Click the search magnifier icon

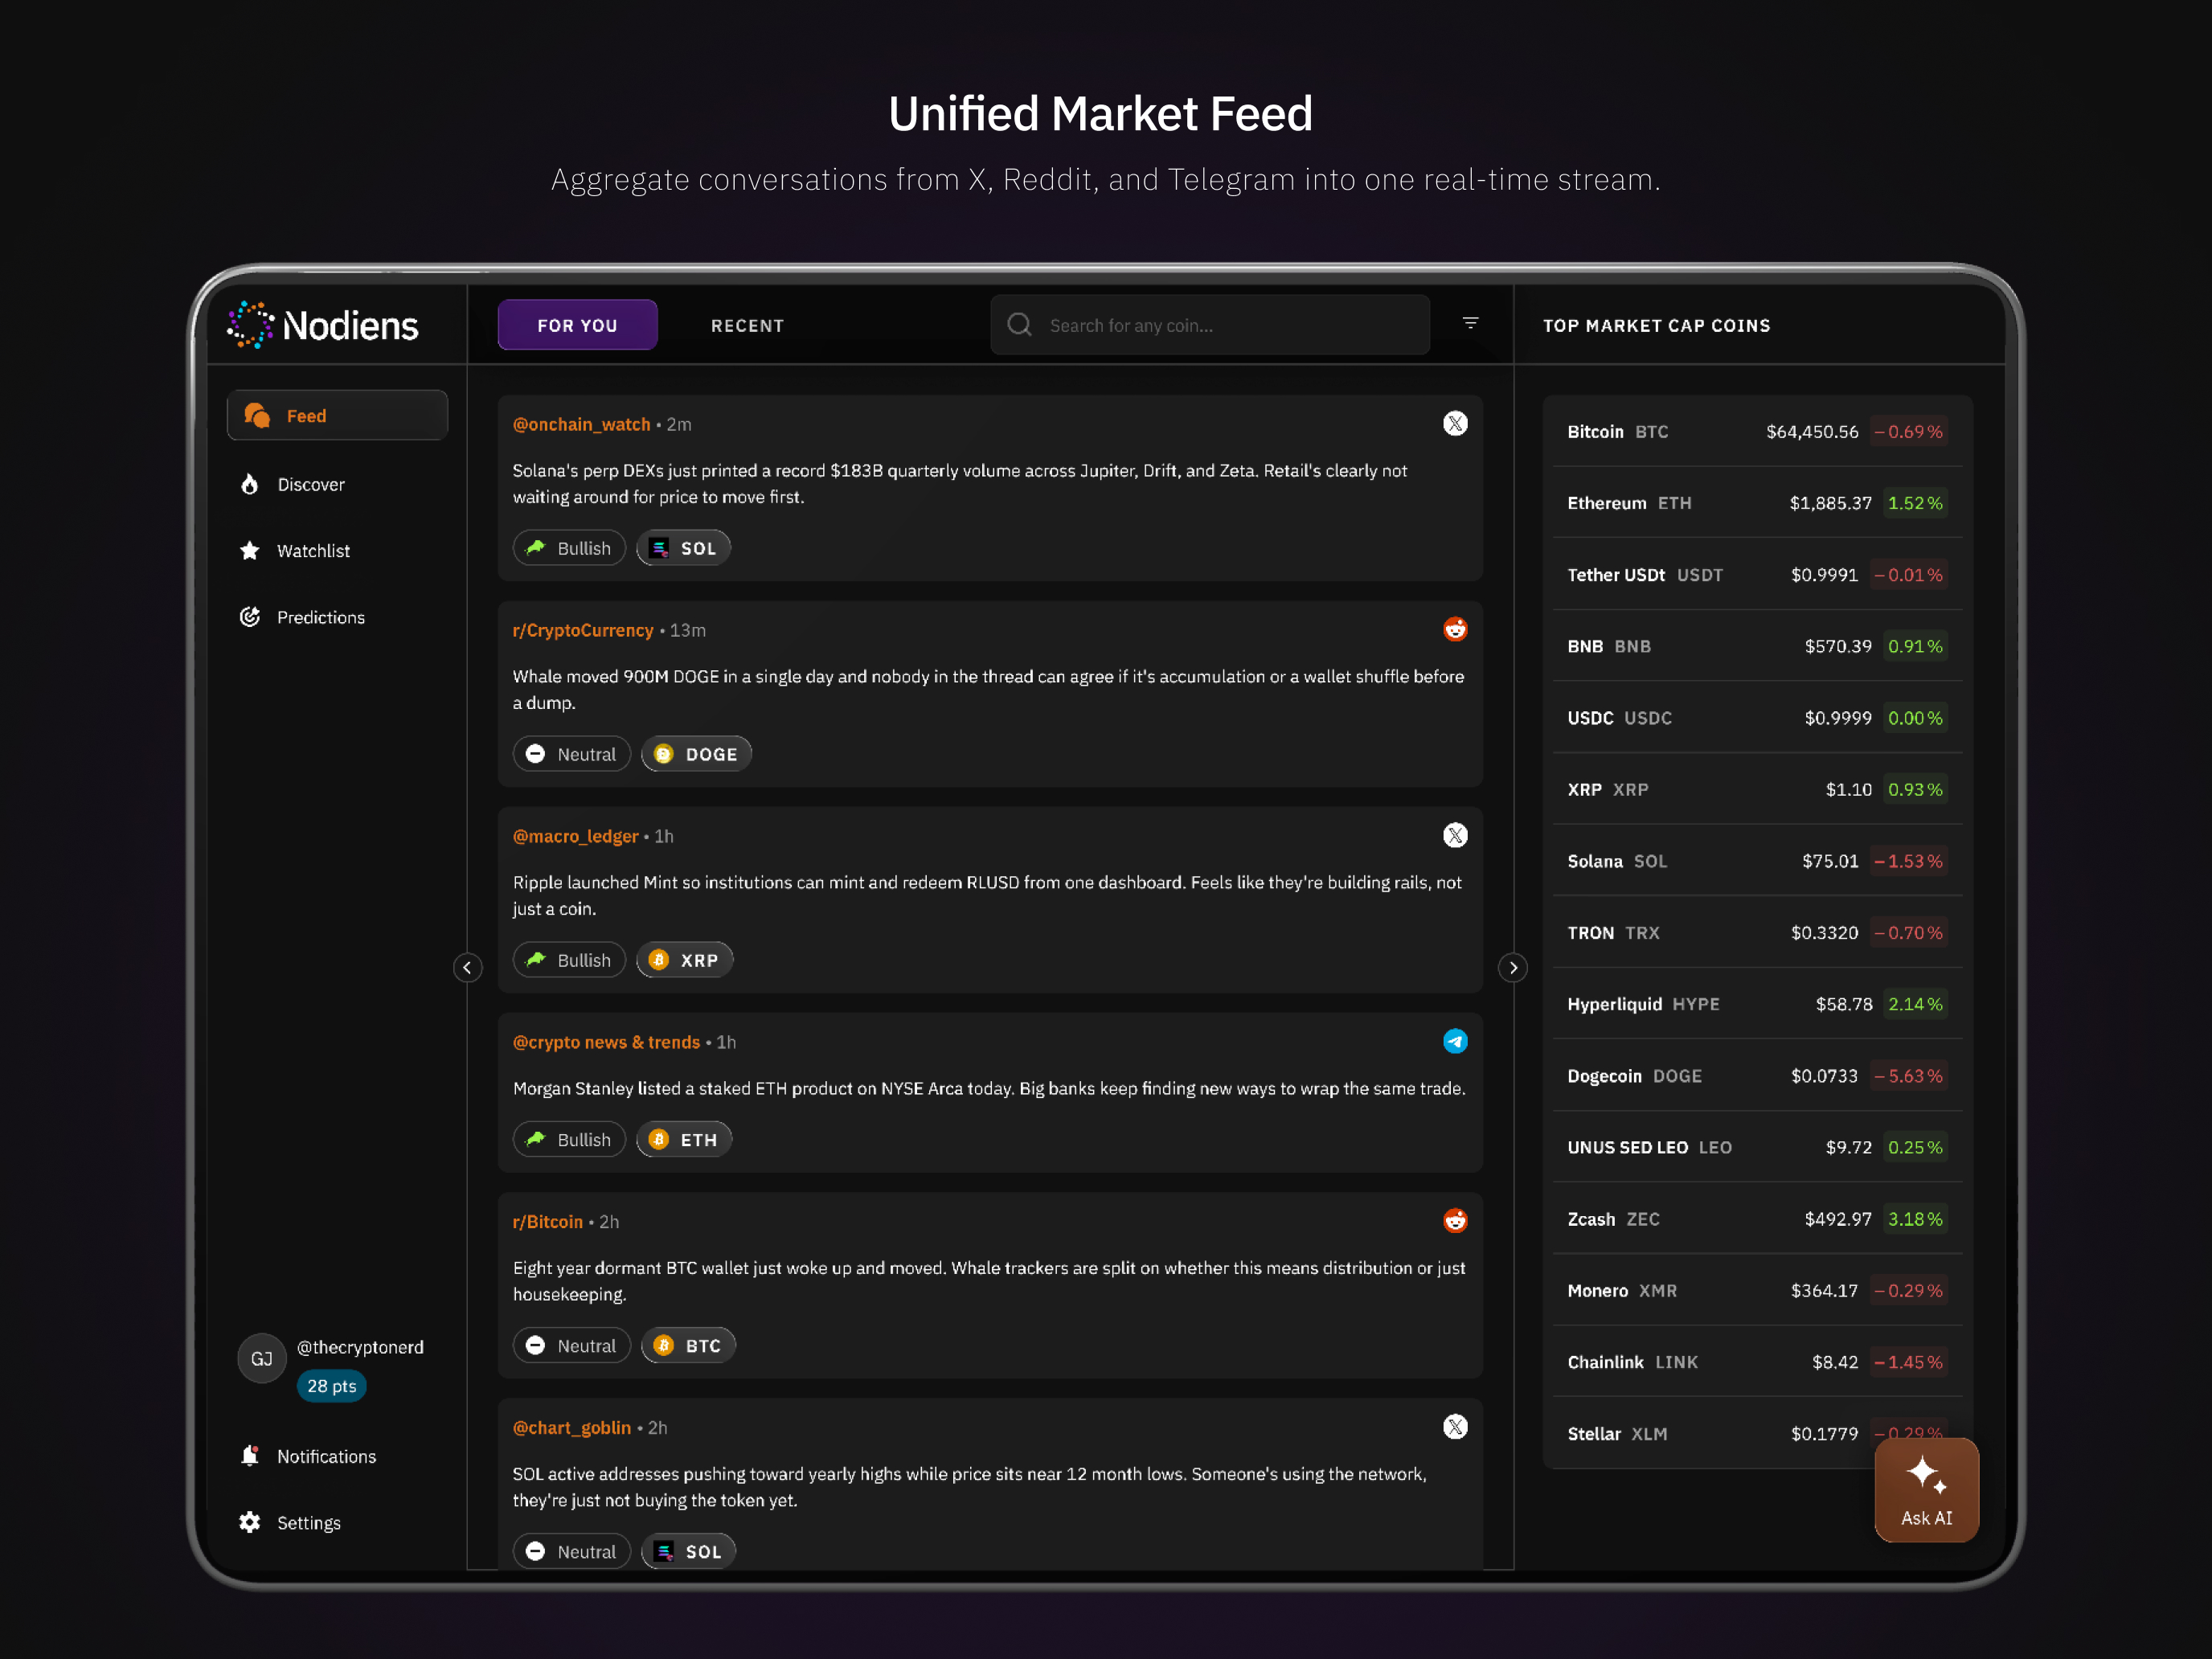pos(1019,325)
